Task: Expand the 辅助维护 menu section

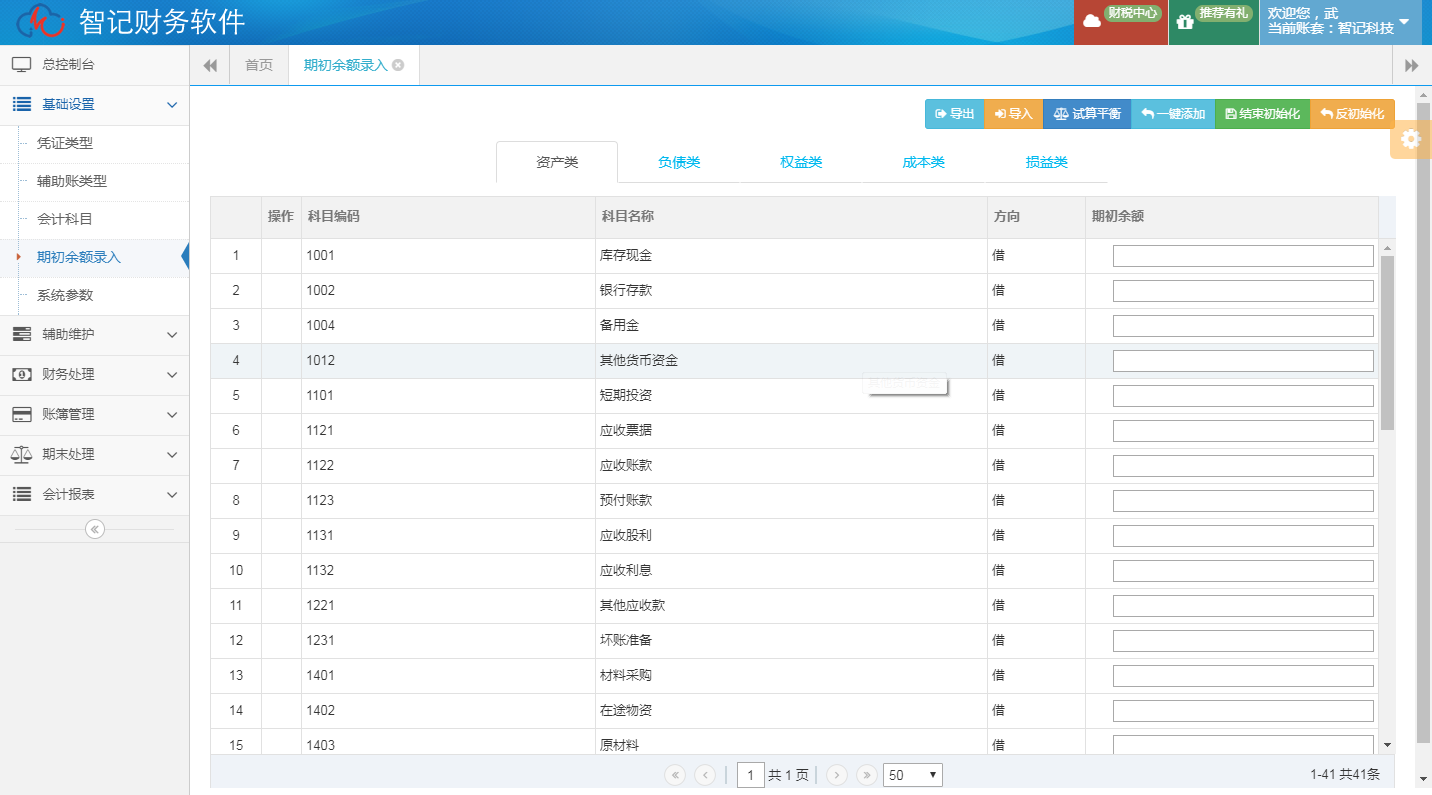Action: pos(94,335)
